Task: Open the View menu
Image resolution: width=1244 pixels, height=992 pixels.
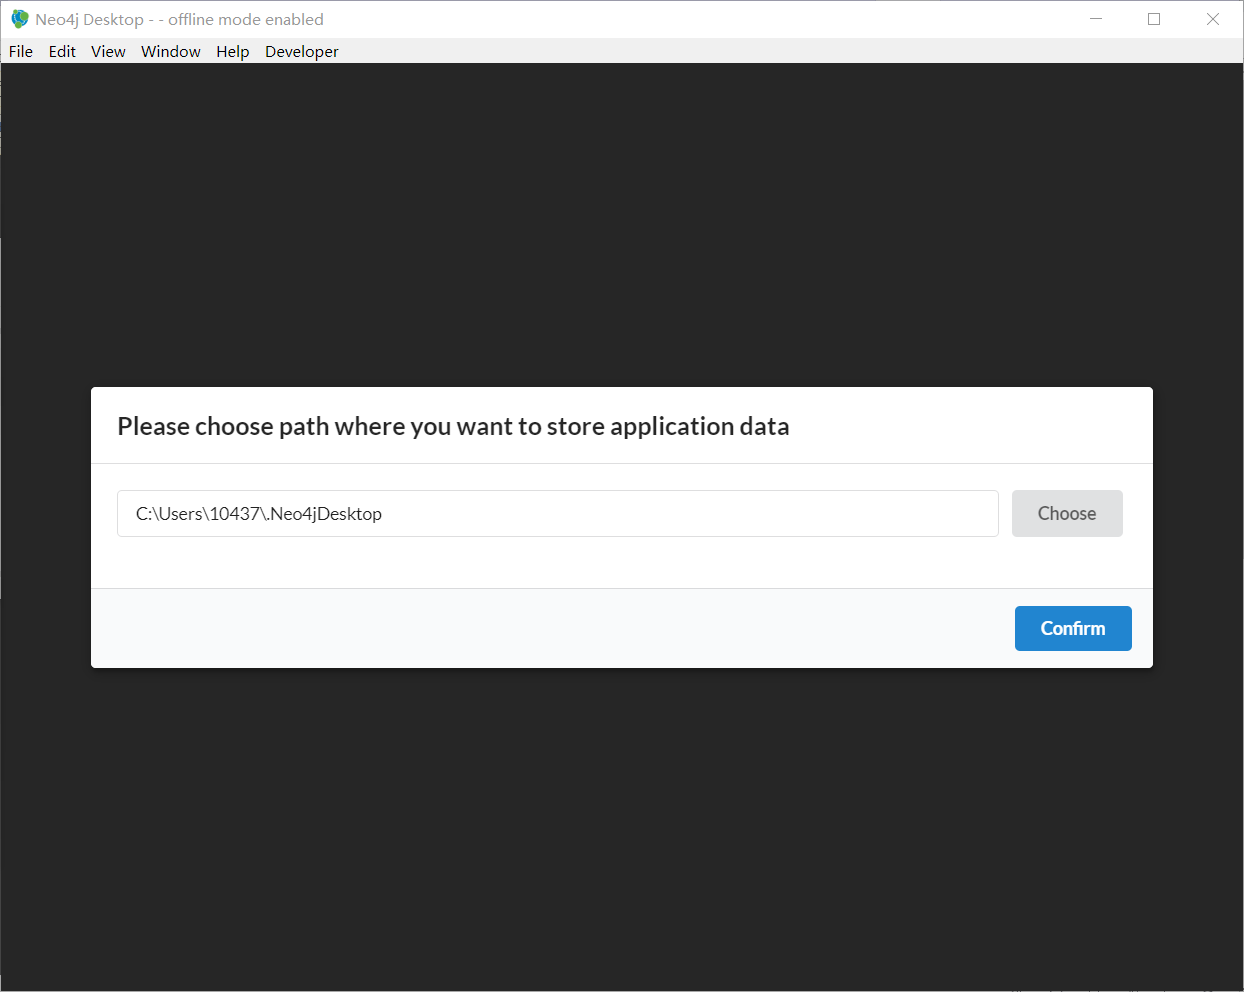Action: click(x=108, y=51)
